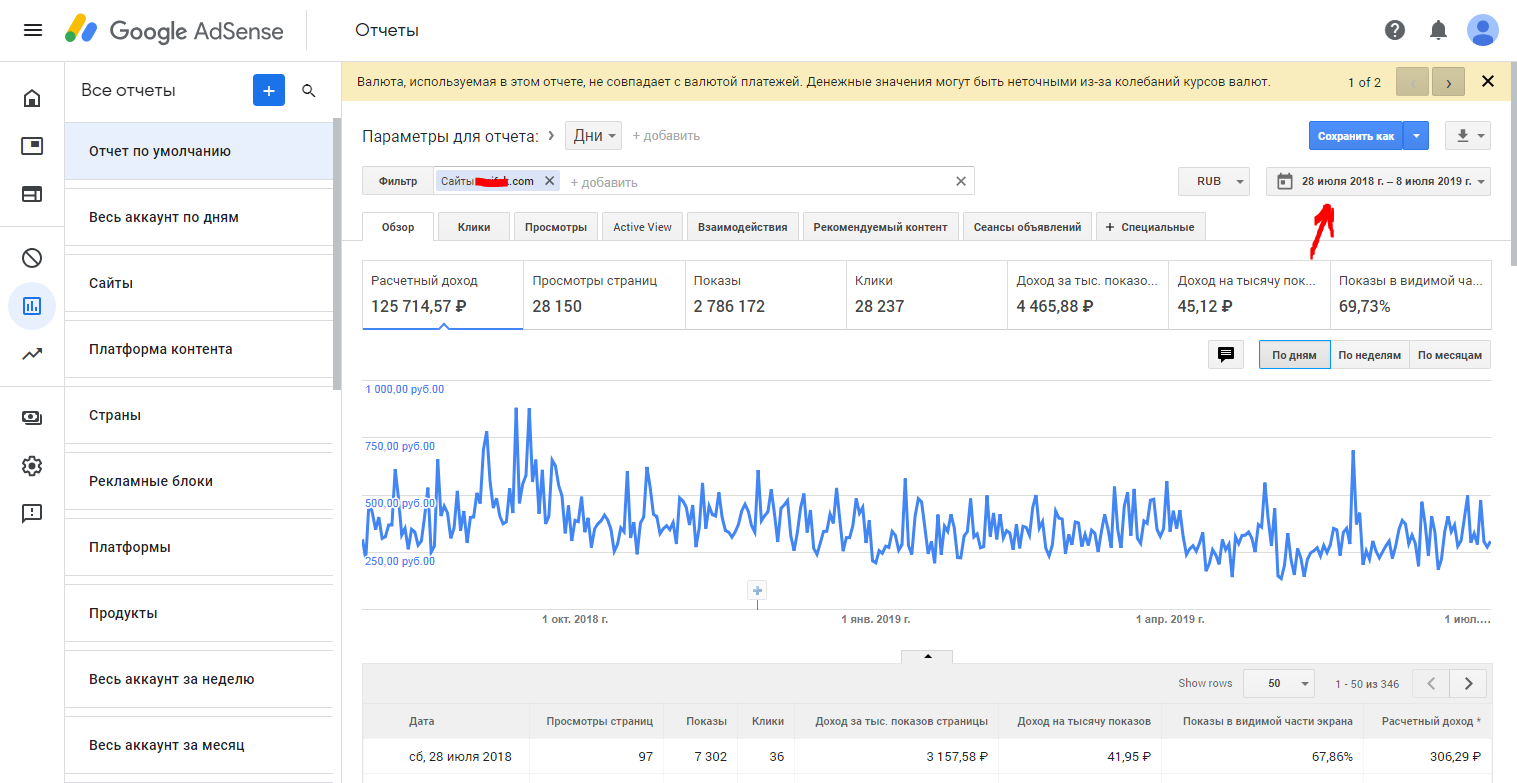Image resolution: width=1517 pixels, height=783 pixels.
Task: Click the Сохранить как button
Action: [x=1355, y=136]
